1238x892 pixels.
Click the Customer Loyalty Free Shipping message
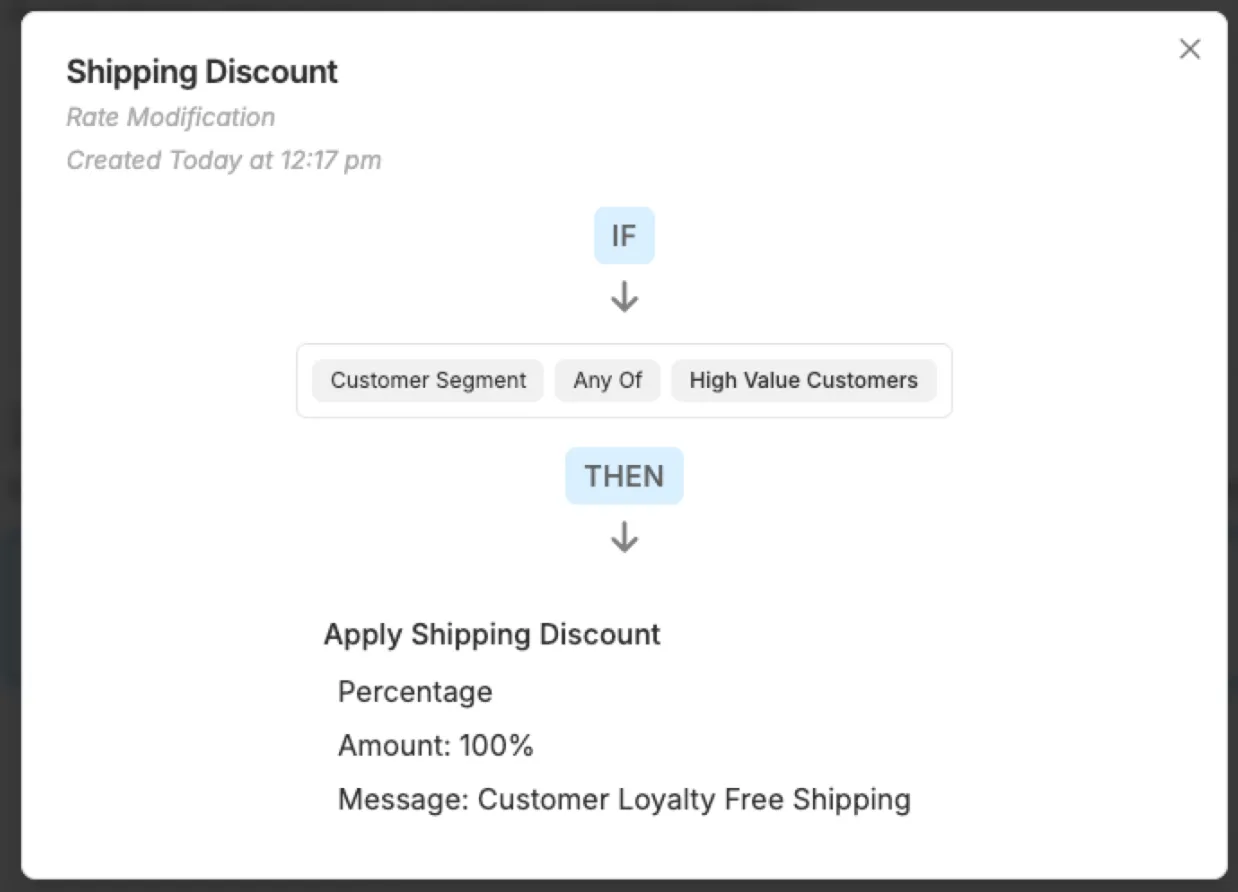(694, 800)
